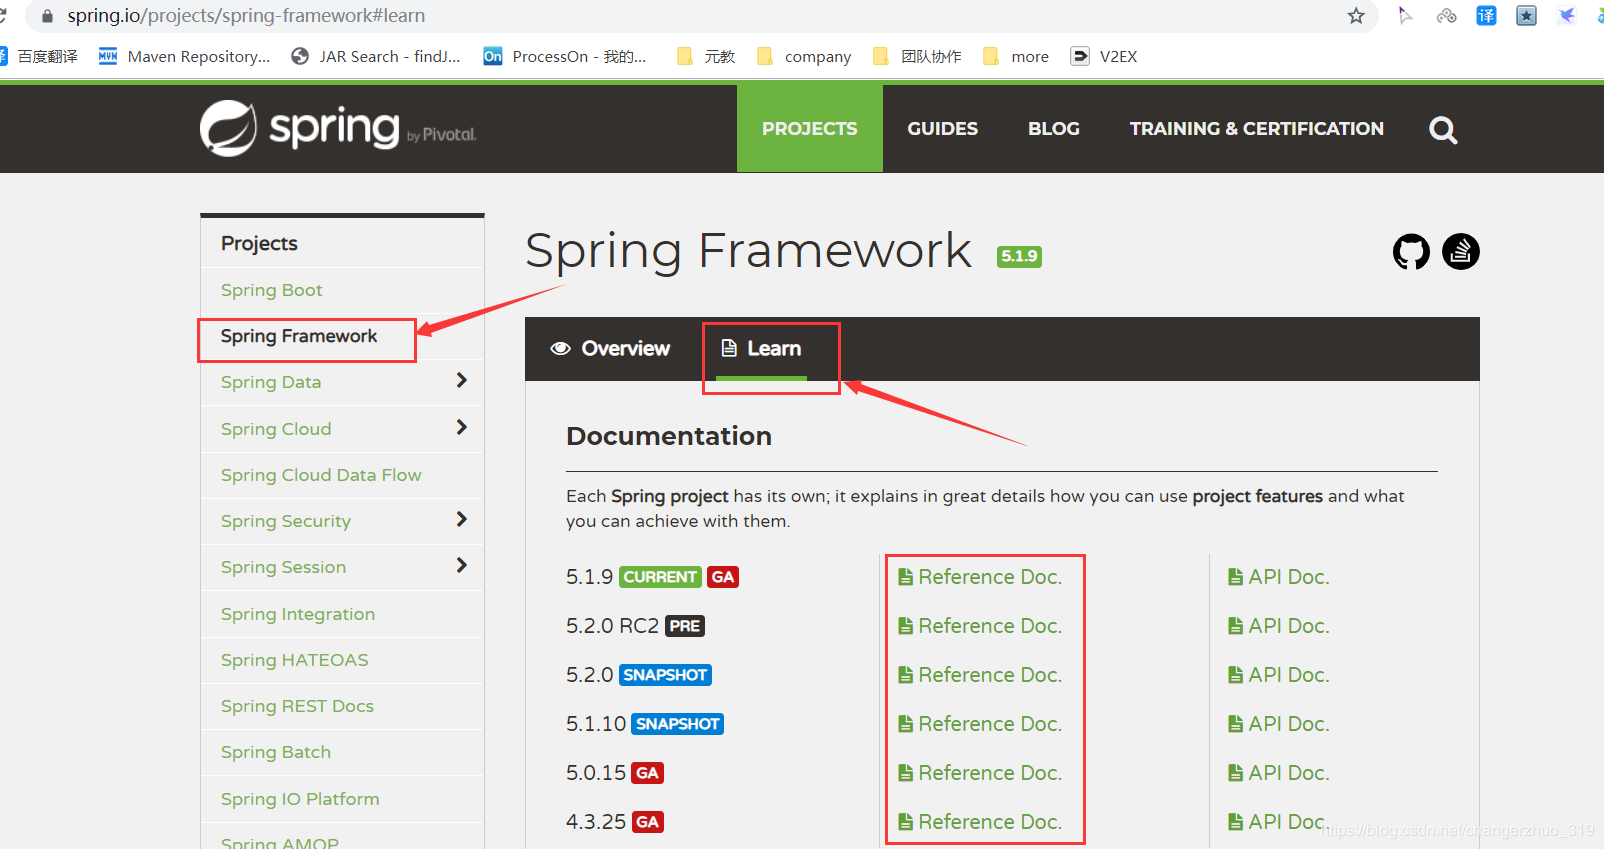
Task: Open the 元数 bookmark folder
Action: (706, 57)
